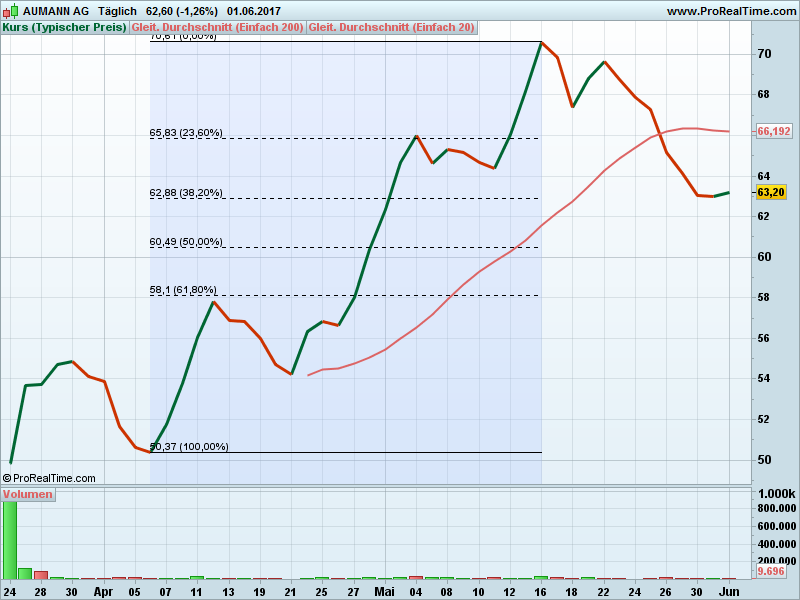The height and width of the screenshot is (600, 800).
Task: Click the red 66,192 moving average price tag
Action: pos(774,131)
